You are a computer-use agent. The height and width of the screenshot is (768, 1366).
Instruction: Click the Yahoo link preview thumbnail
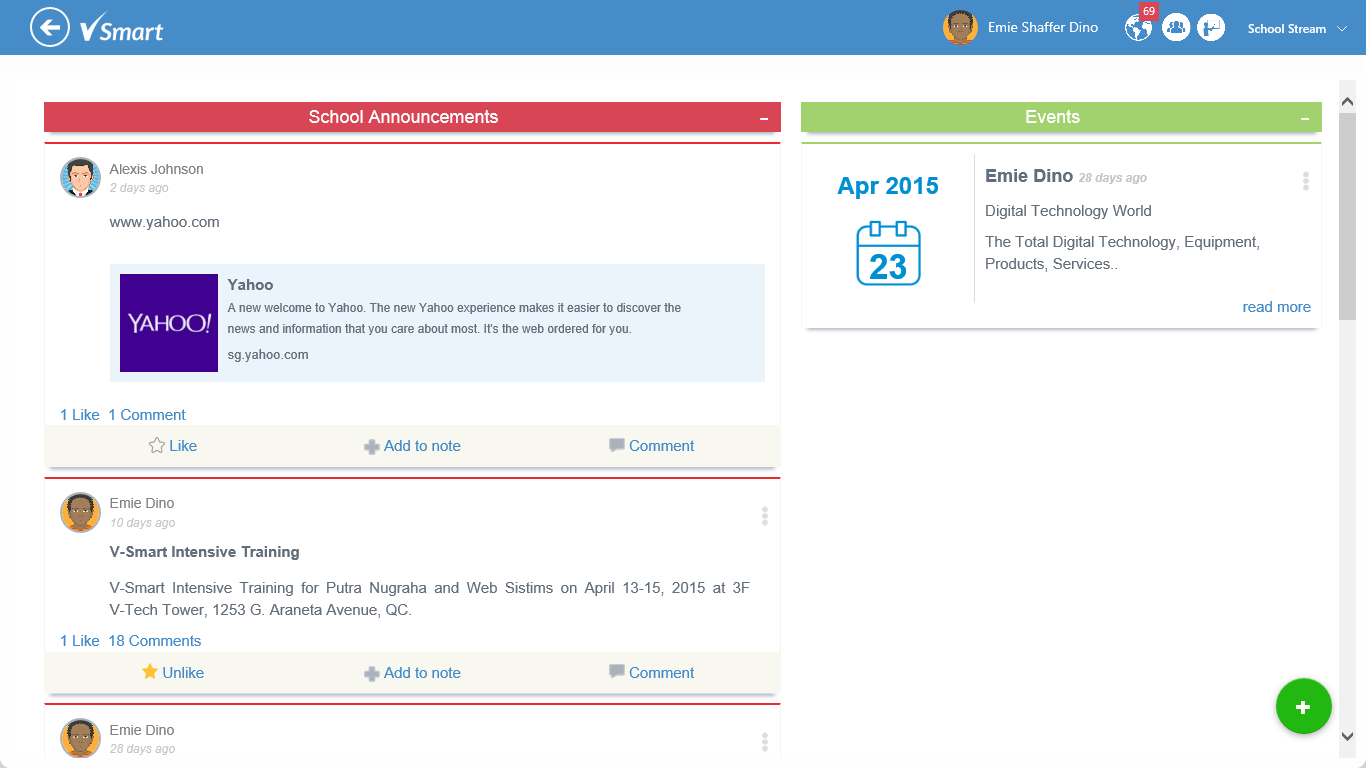(169, 323)
